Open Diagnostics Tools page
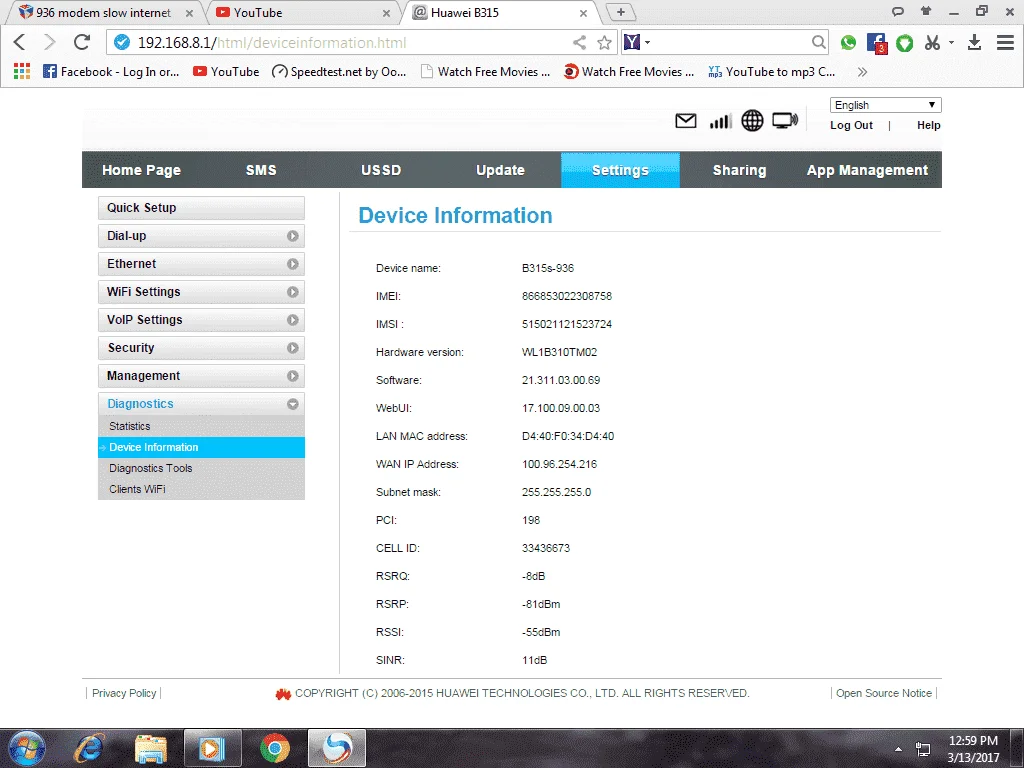 tap(201, 468)
